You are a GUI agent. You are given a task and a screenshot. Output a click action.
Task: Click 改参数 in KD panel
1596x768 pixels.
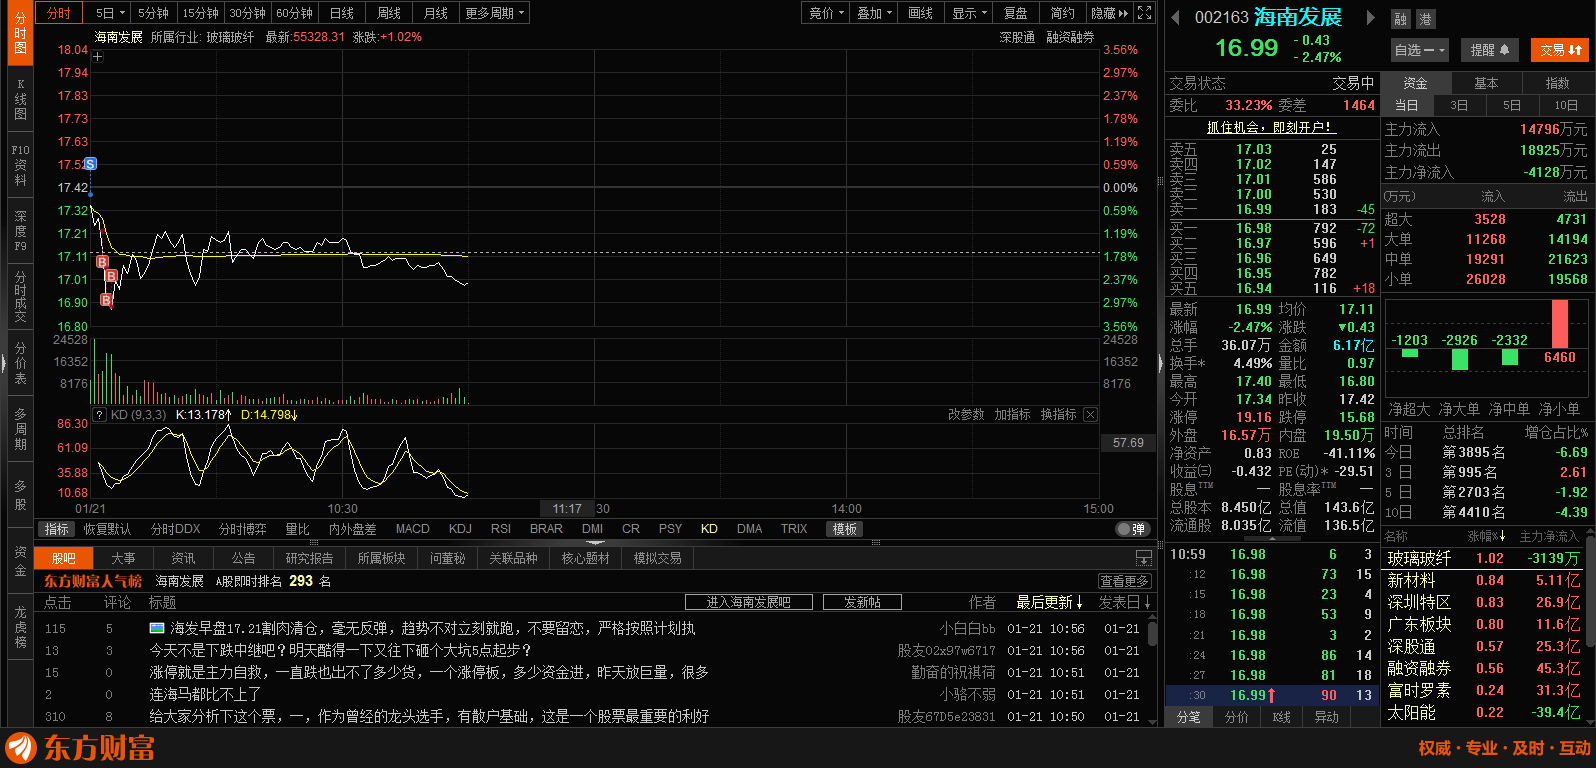(966, 414)
